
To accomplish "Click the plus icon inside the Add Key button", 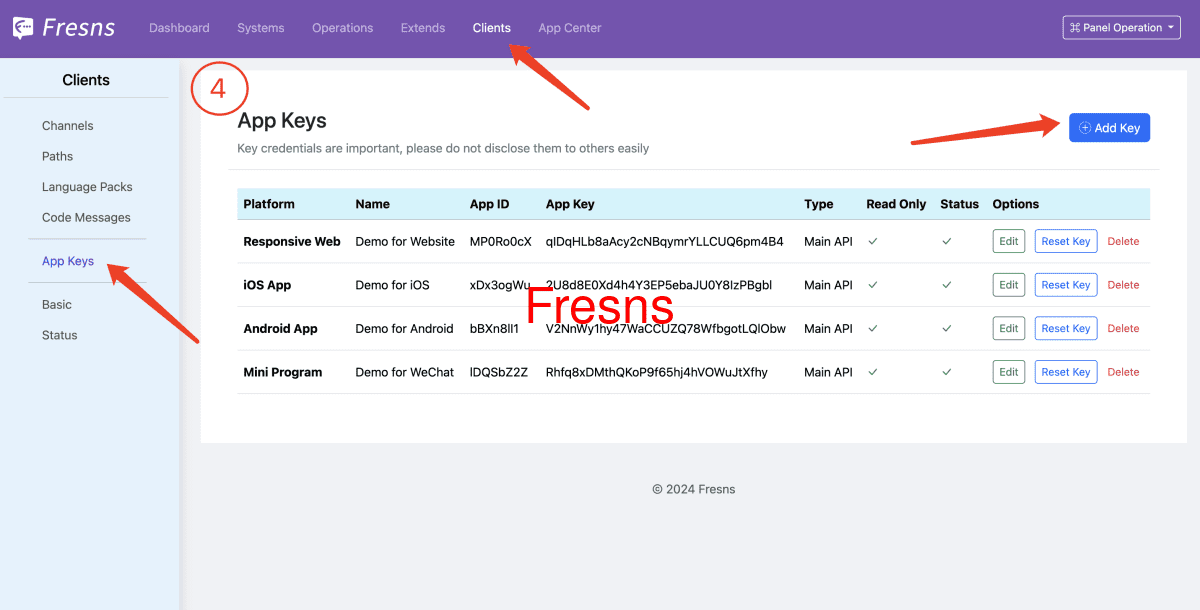I will 1085,127.
